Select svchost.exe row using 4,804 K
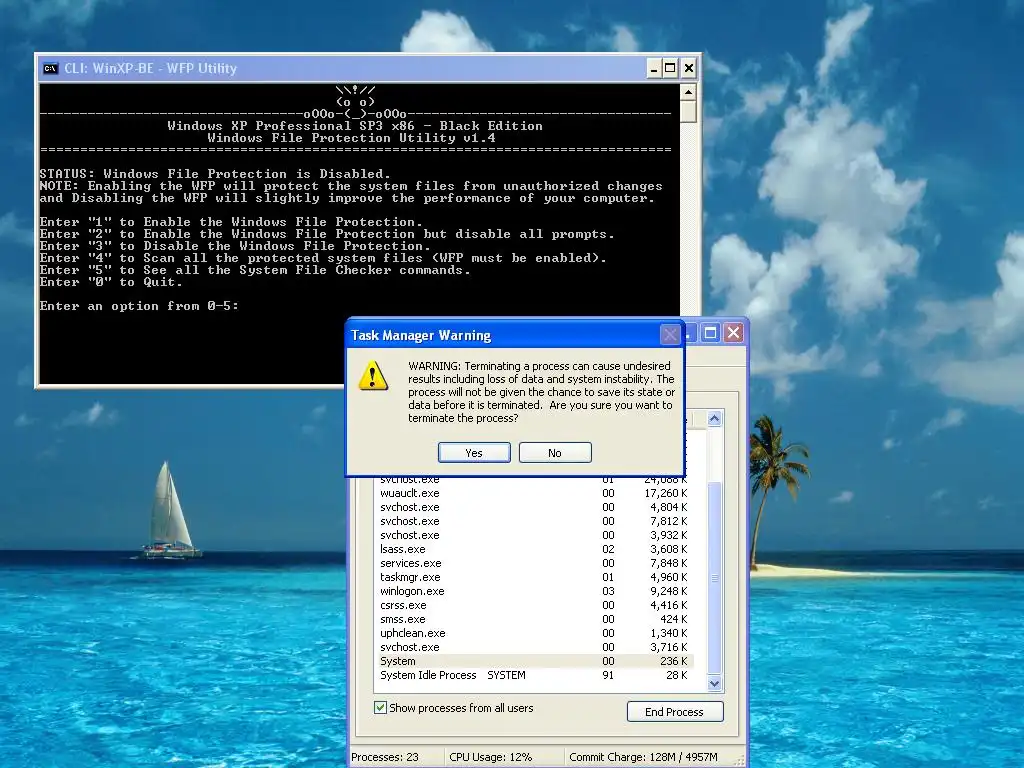The width and height of the screenshot is (1024, 768). tap(536, 507)
